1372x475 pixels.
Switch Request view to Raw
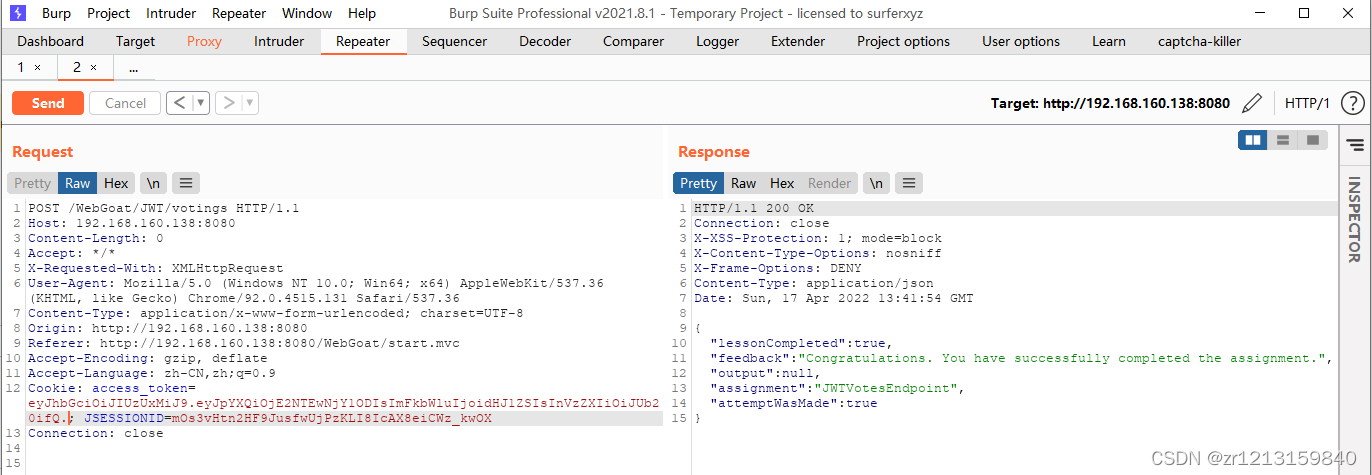[x=78, y=183]
